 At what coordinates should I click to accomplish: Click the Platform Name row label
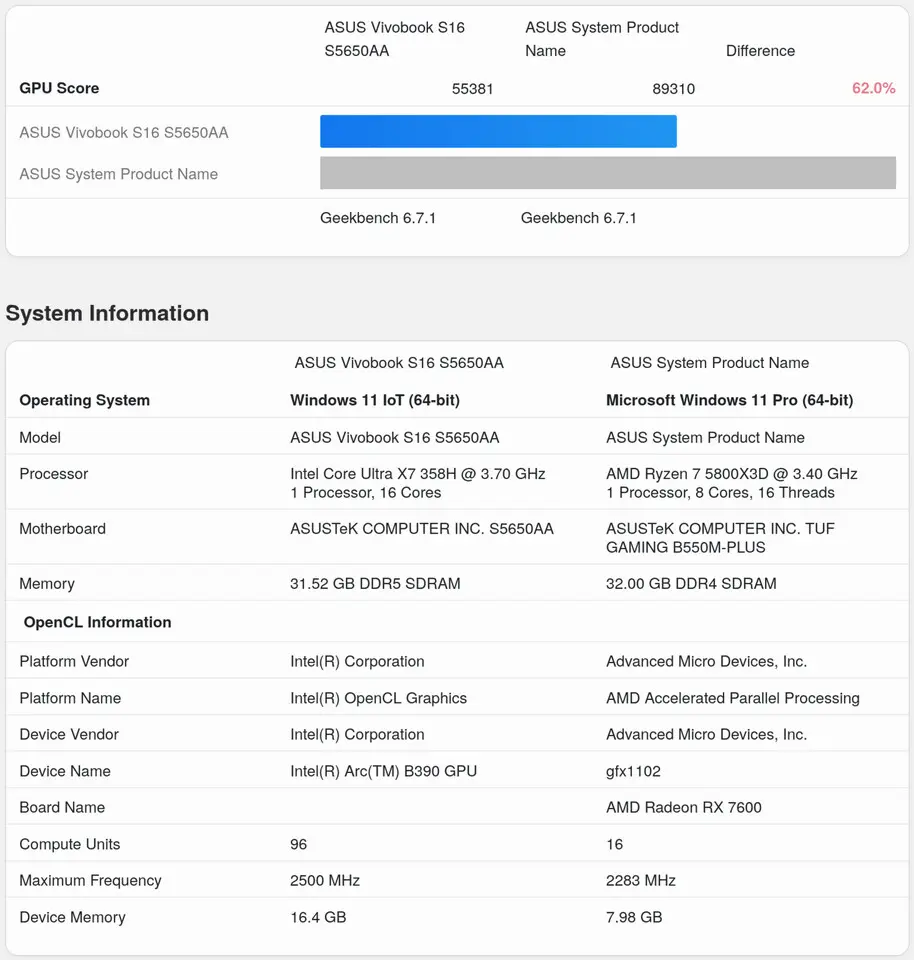(70, 698)
